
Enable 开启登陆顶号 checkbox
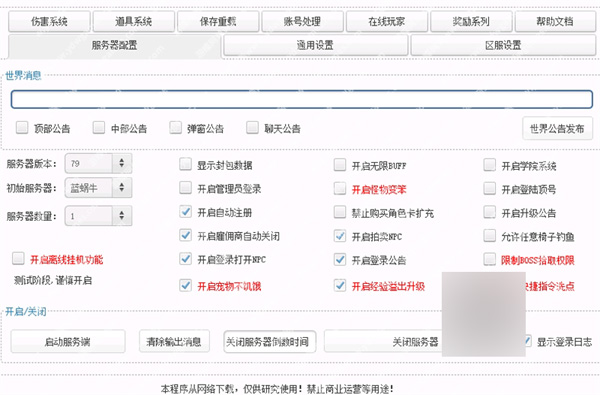pyautogui.click(x=490, y=188)
